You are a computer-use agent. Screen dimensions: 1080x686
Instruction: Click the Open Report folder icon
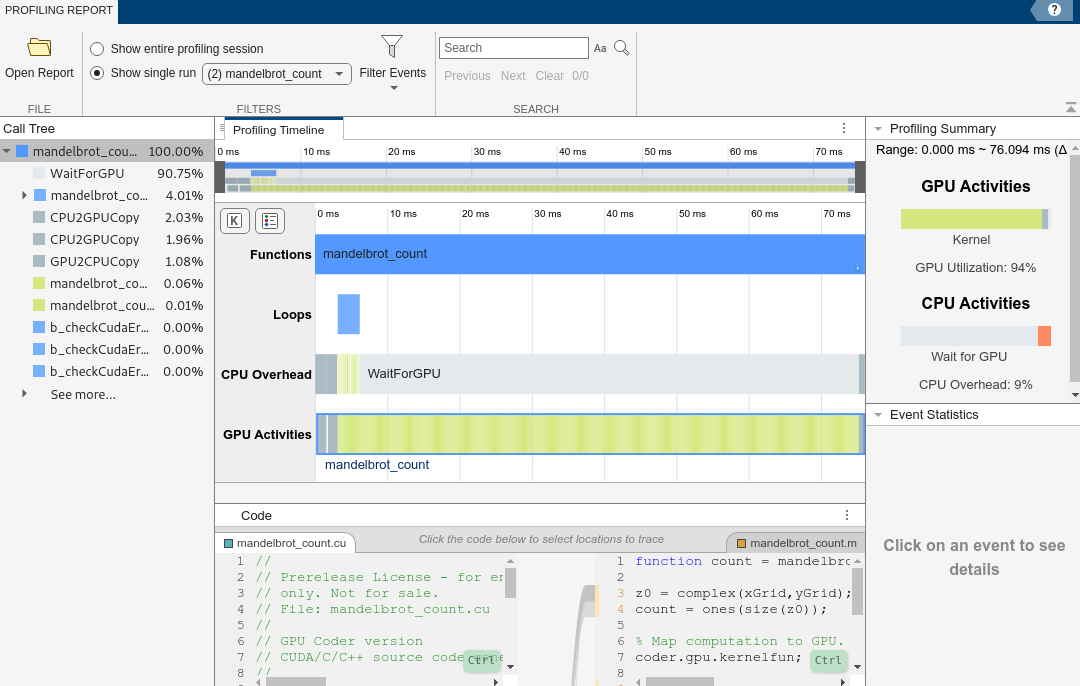[39, 48]
